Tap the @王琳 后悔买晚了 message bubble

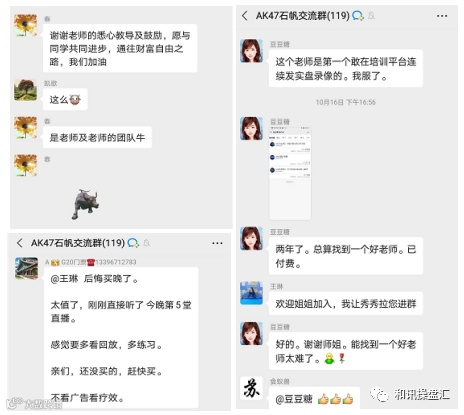121,337
